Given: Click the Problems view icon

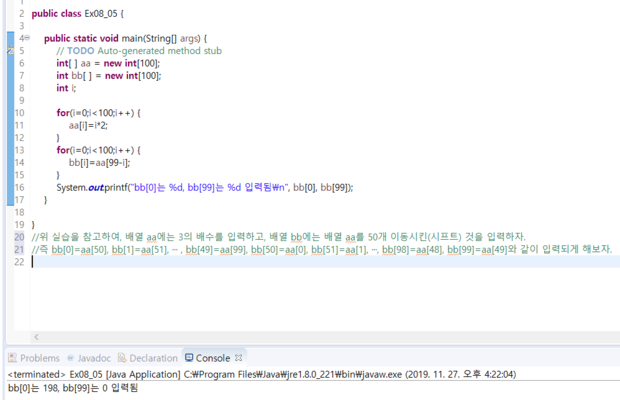Looking at the screenshot, I should click(x=12, y=358).
